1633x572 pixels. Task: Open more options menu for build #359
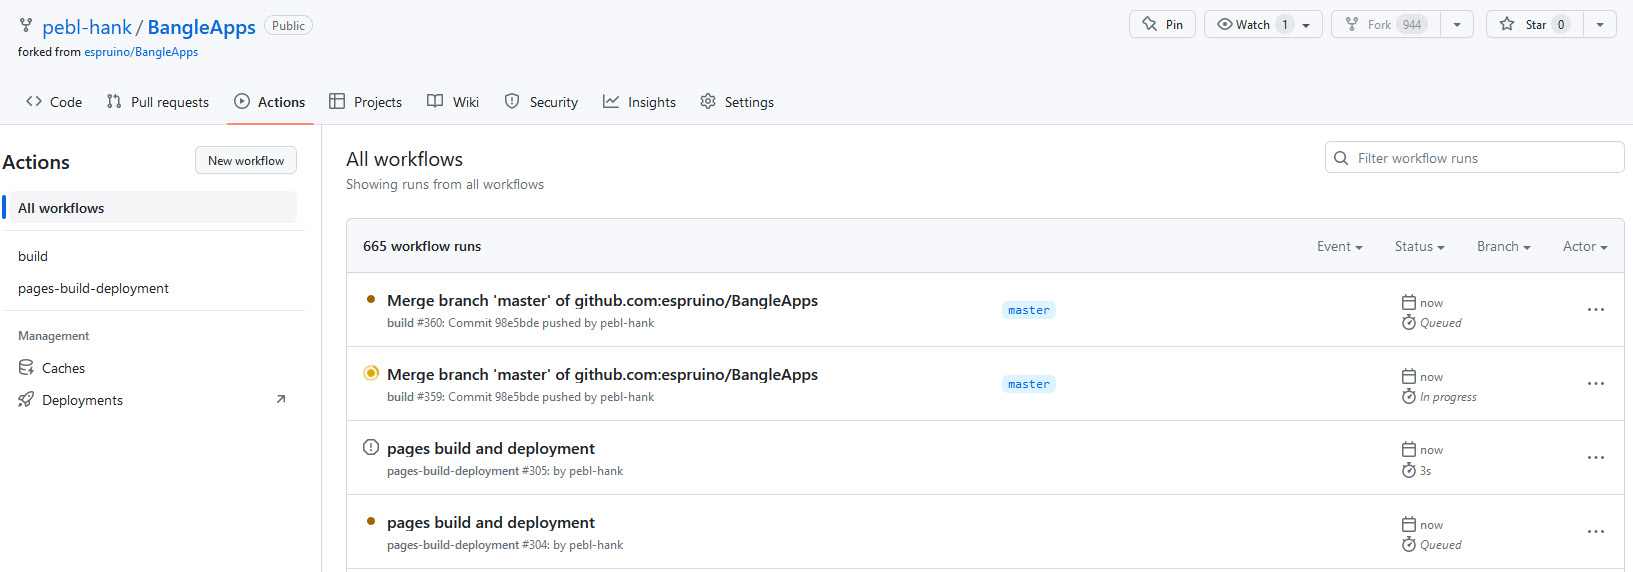click(x=1595, y=383)
